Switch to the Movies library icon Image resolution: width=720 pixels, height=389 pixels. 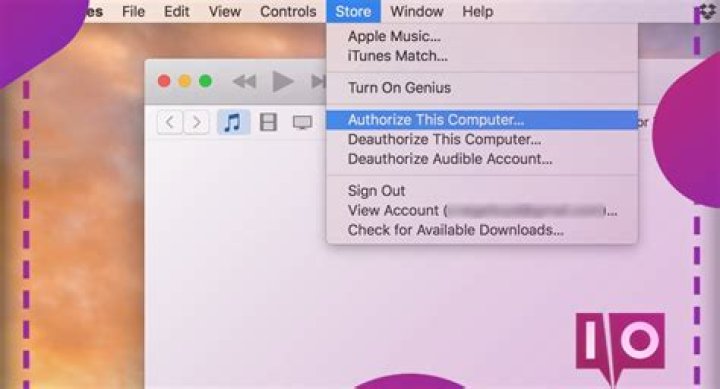click(268, 122)
